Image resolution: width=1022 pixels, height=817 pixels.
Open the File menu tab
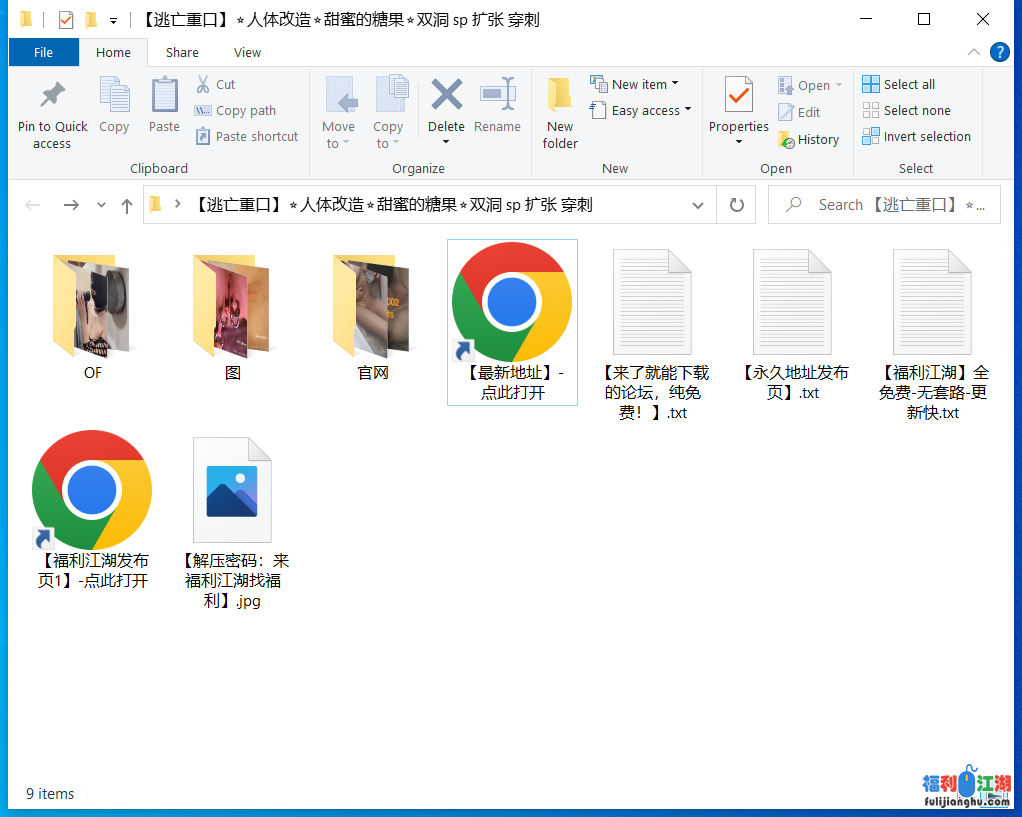(x=44, y=53)
